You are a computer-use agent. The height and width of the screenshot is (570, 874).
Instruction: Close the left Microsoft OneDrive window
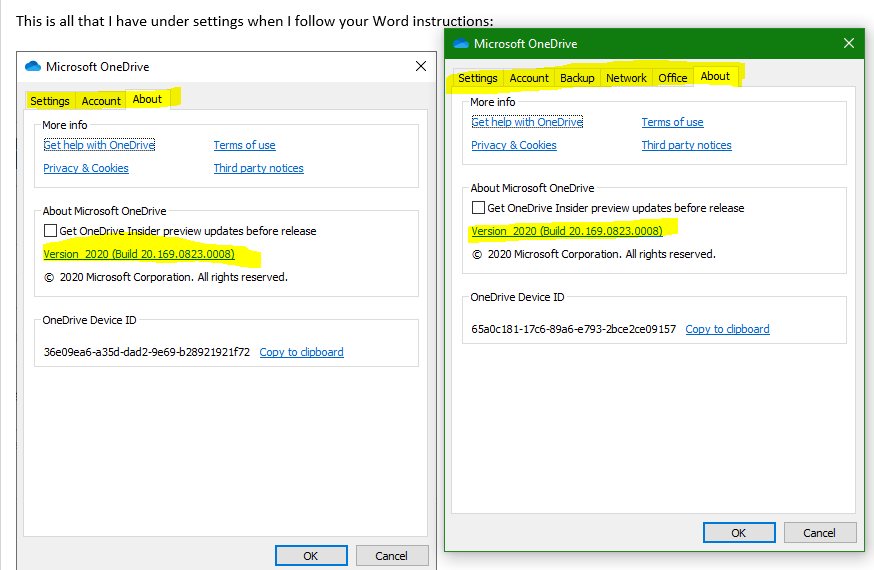(x=421, y=66)
